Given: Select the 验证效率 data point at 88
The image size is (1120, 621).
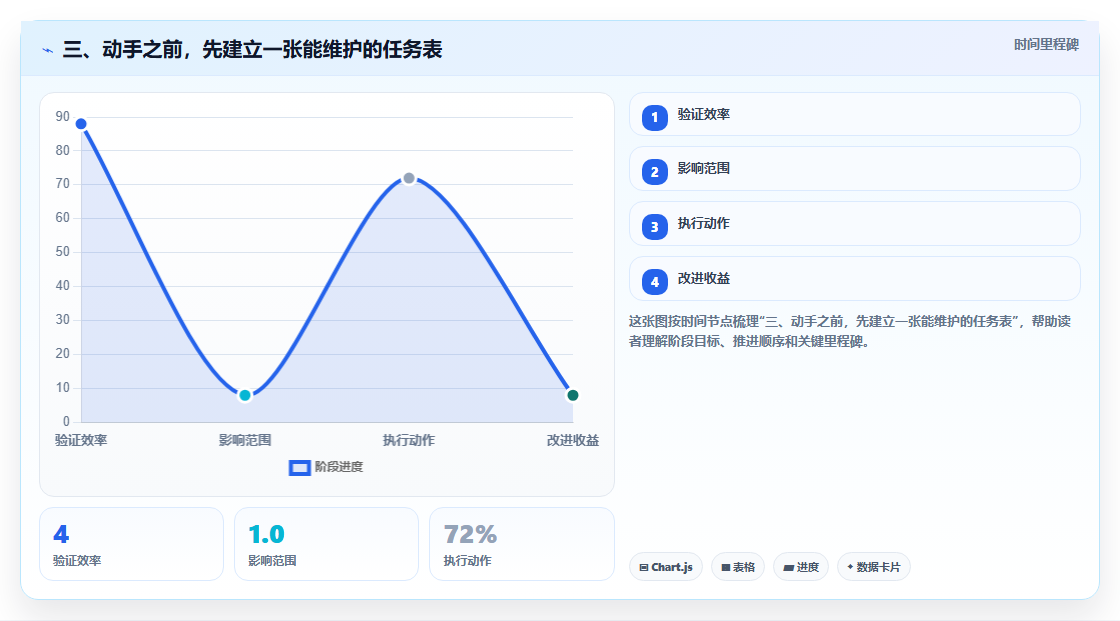Looking at the screenshot, I should coord(81,124).
